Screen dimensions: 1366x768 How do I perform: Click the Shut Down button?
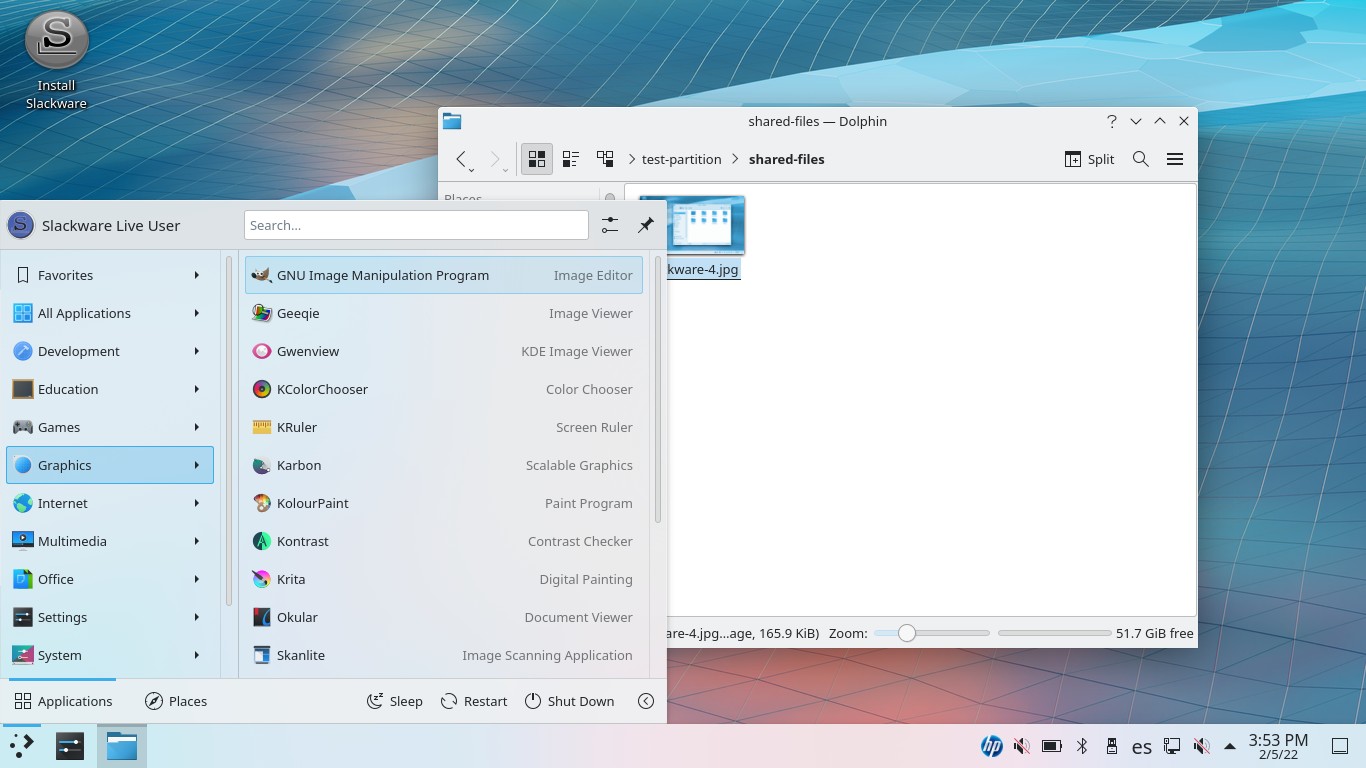point(569,701)
